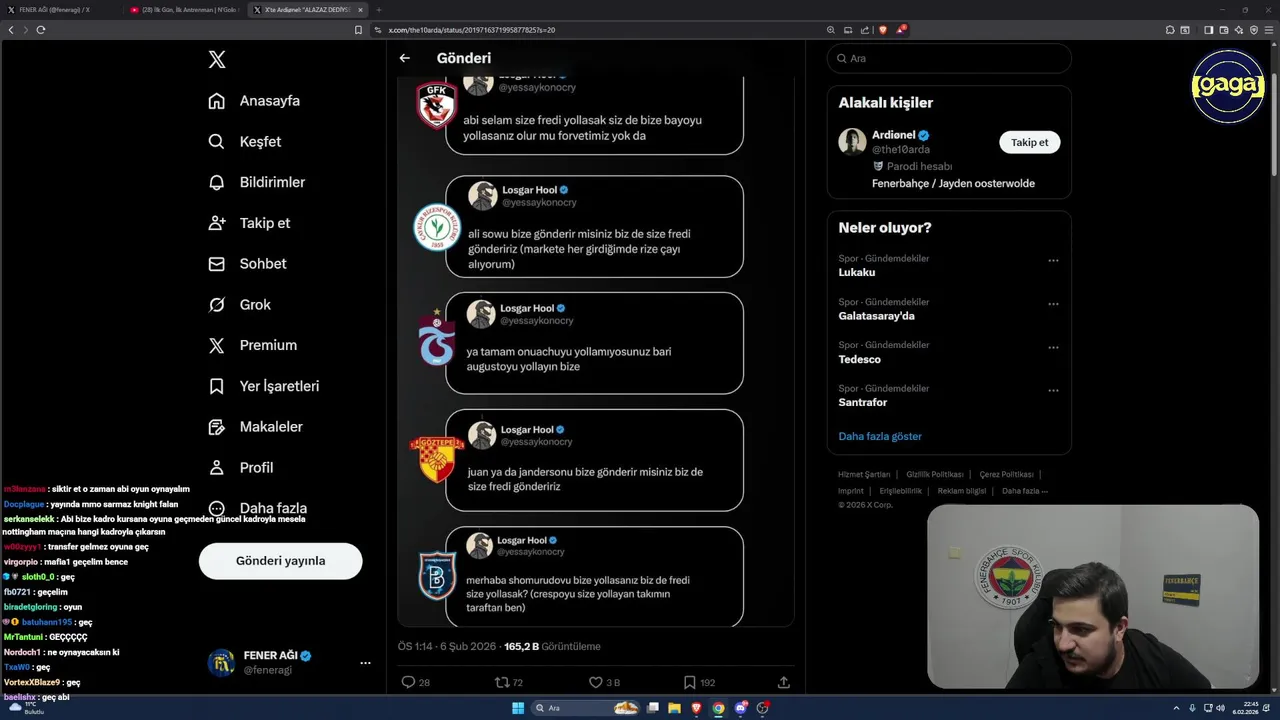The width and height of the screenshot is (1280, 720).
Task: Open options dots for Santrafor trend
Action: [x=1053, y=390]
